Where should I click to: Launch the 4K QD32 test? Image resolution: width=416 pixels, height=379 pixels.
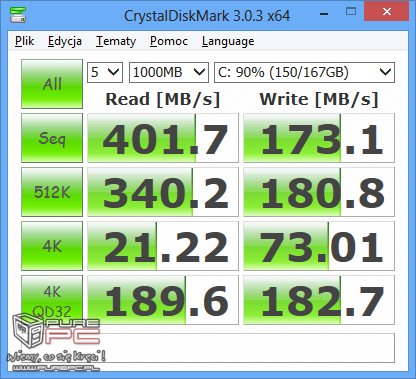click(52, 300)
